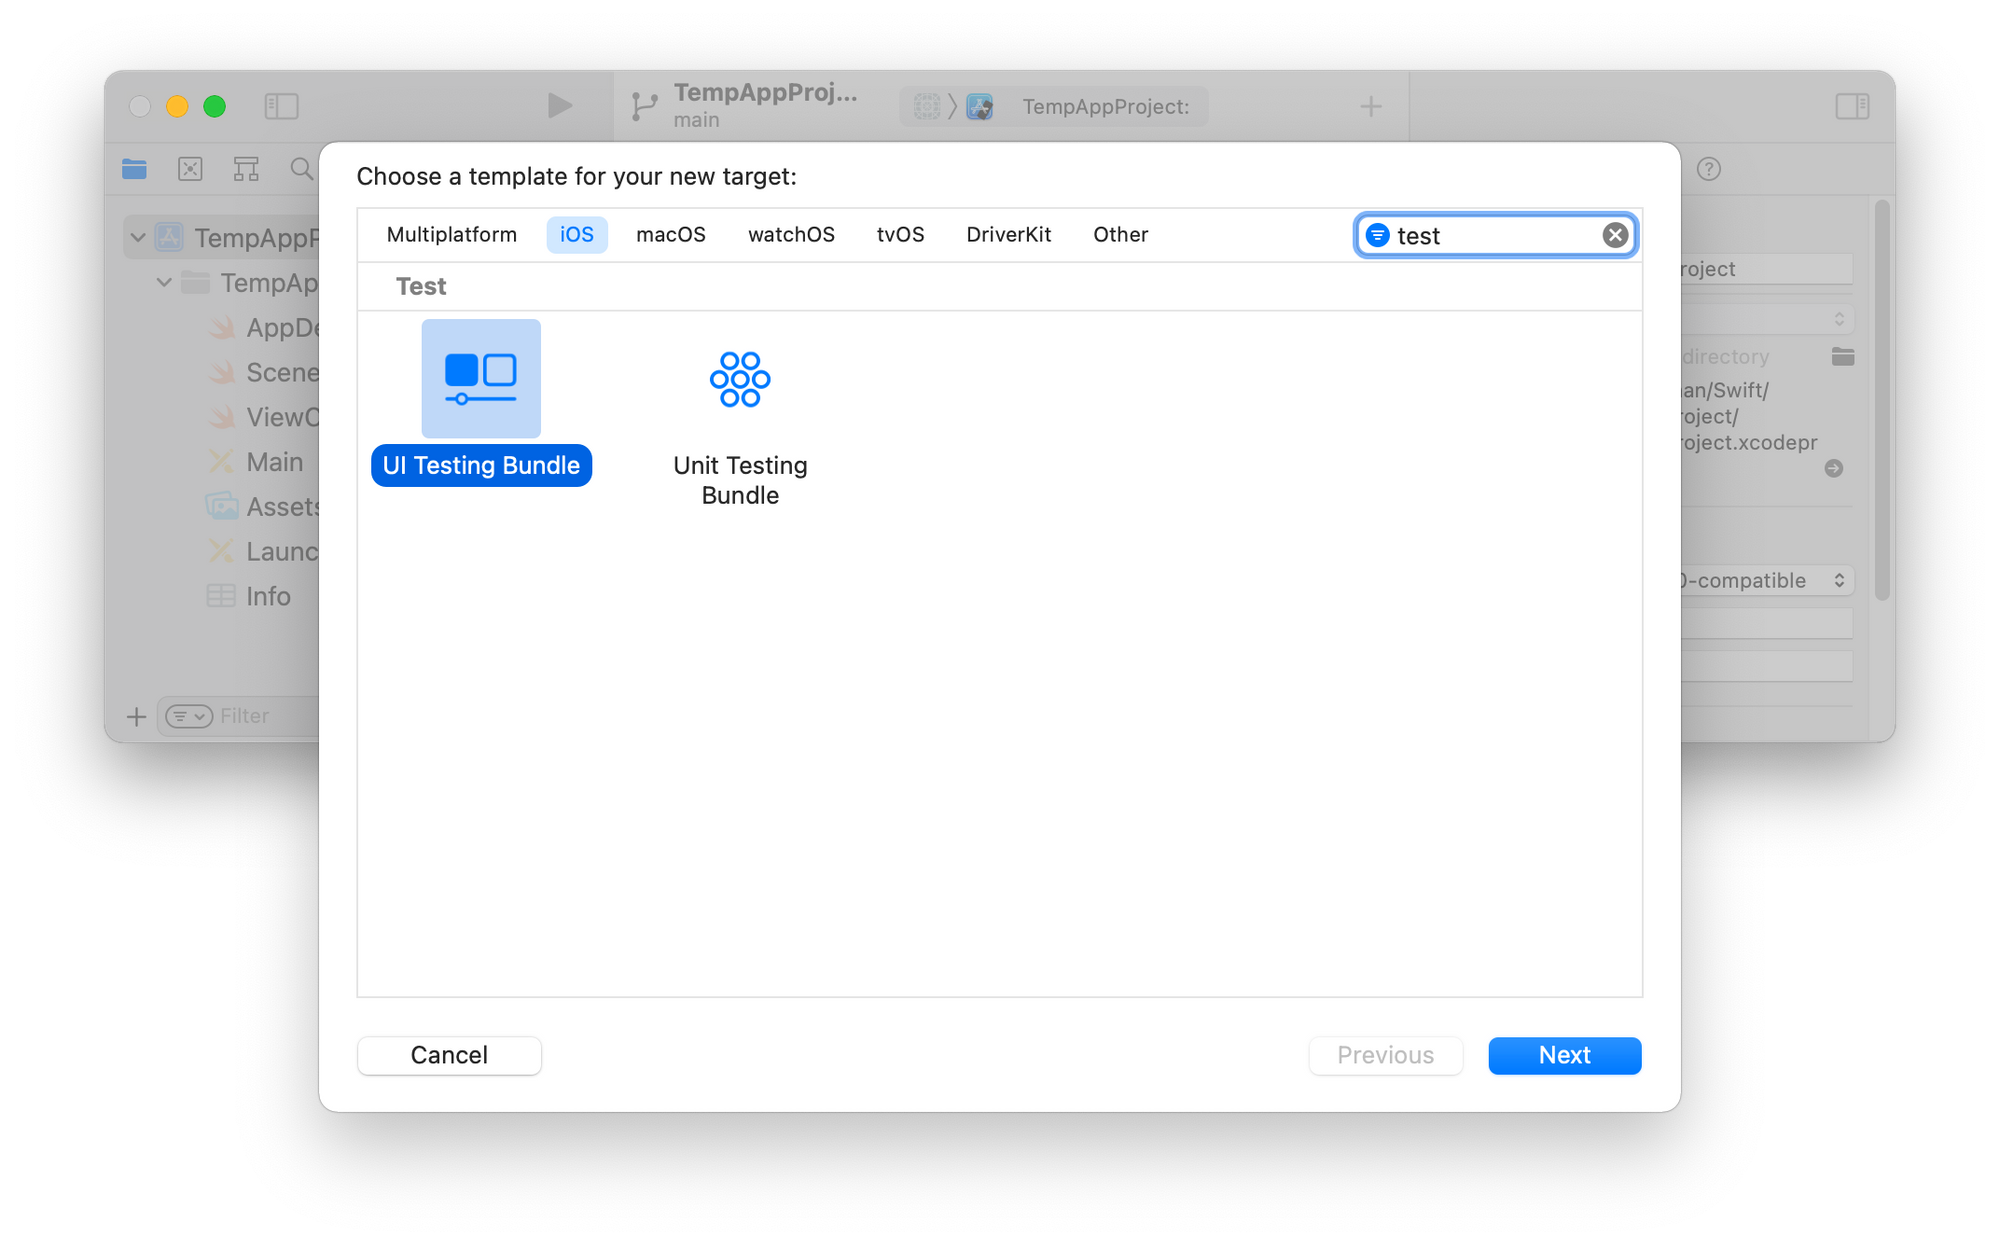Click the iOS platform tab icon
Viewport: 2000px width, 1250px height.
tap(576, 233)
